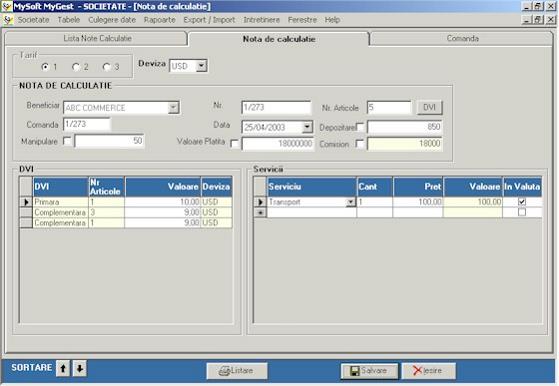This screenshot has height=386, width=559.
Task: Switch to the Comanda tab
Action: pos(462,38)
